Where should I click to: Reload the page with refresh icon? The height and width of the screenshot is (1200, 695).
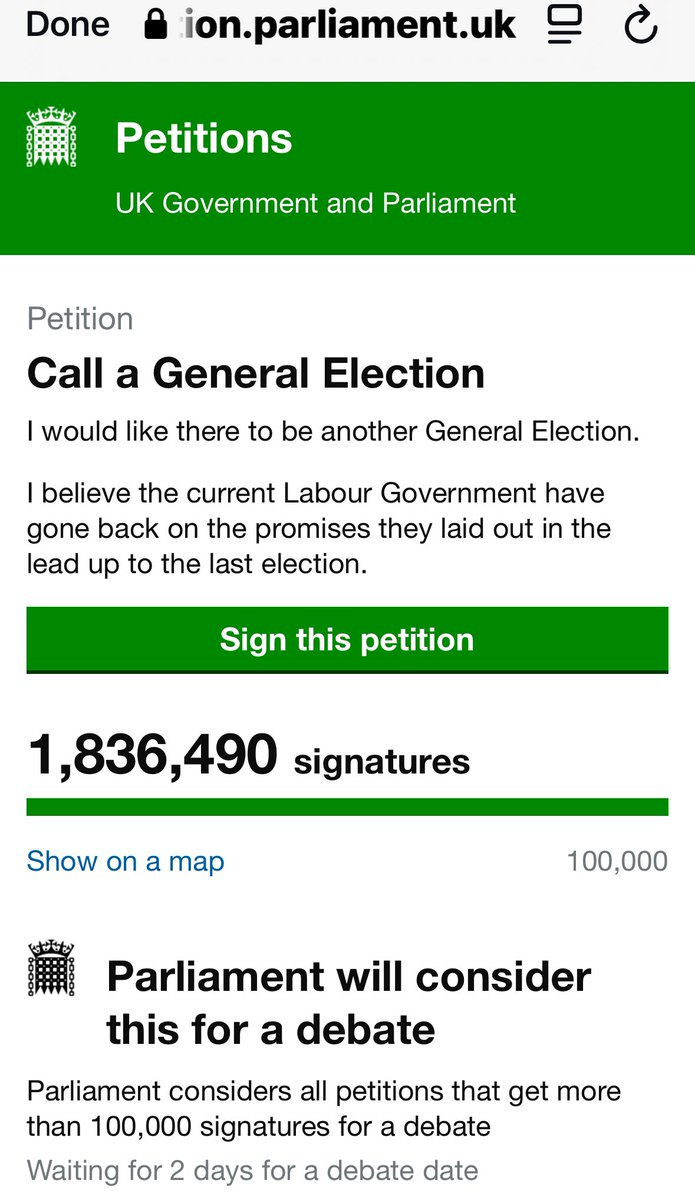[x=641, y=26]
